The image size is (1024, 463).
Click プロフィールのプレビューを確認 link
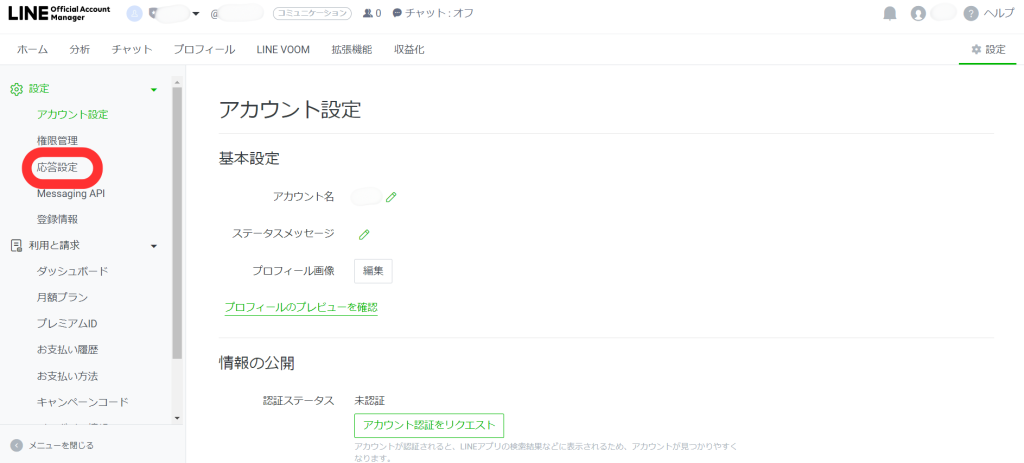(301, 308)
